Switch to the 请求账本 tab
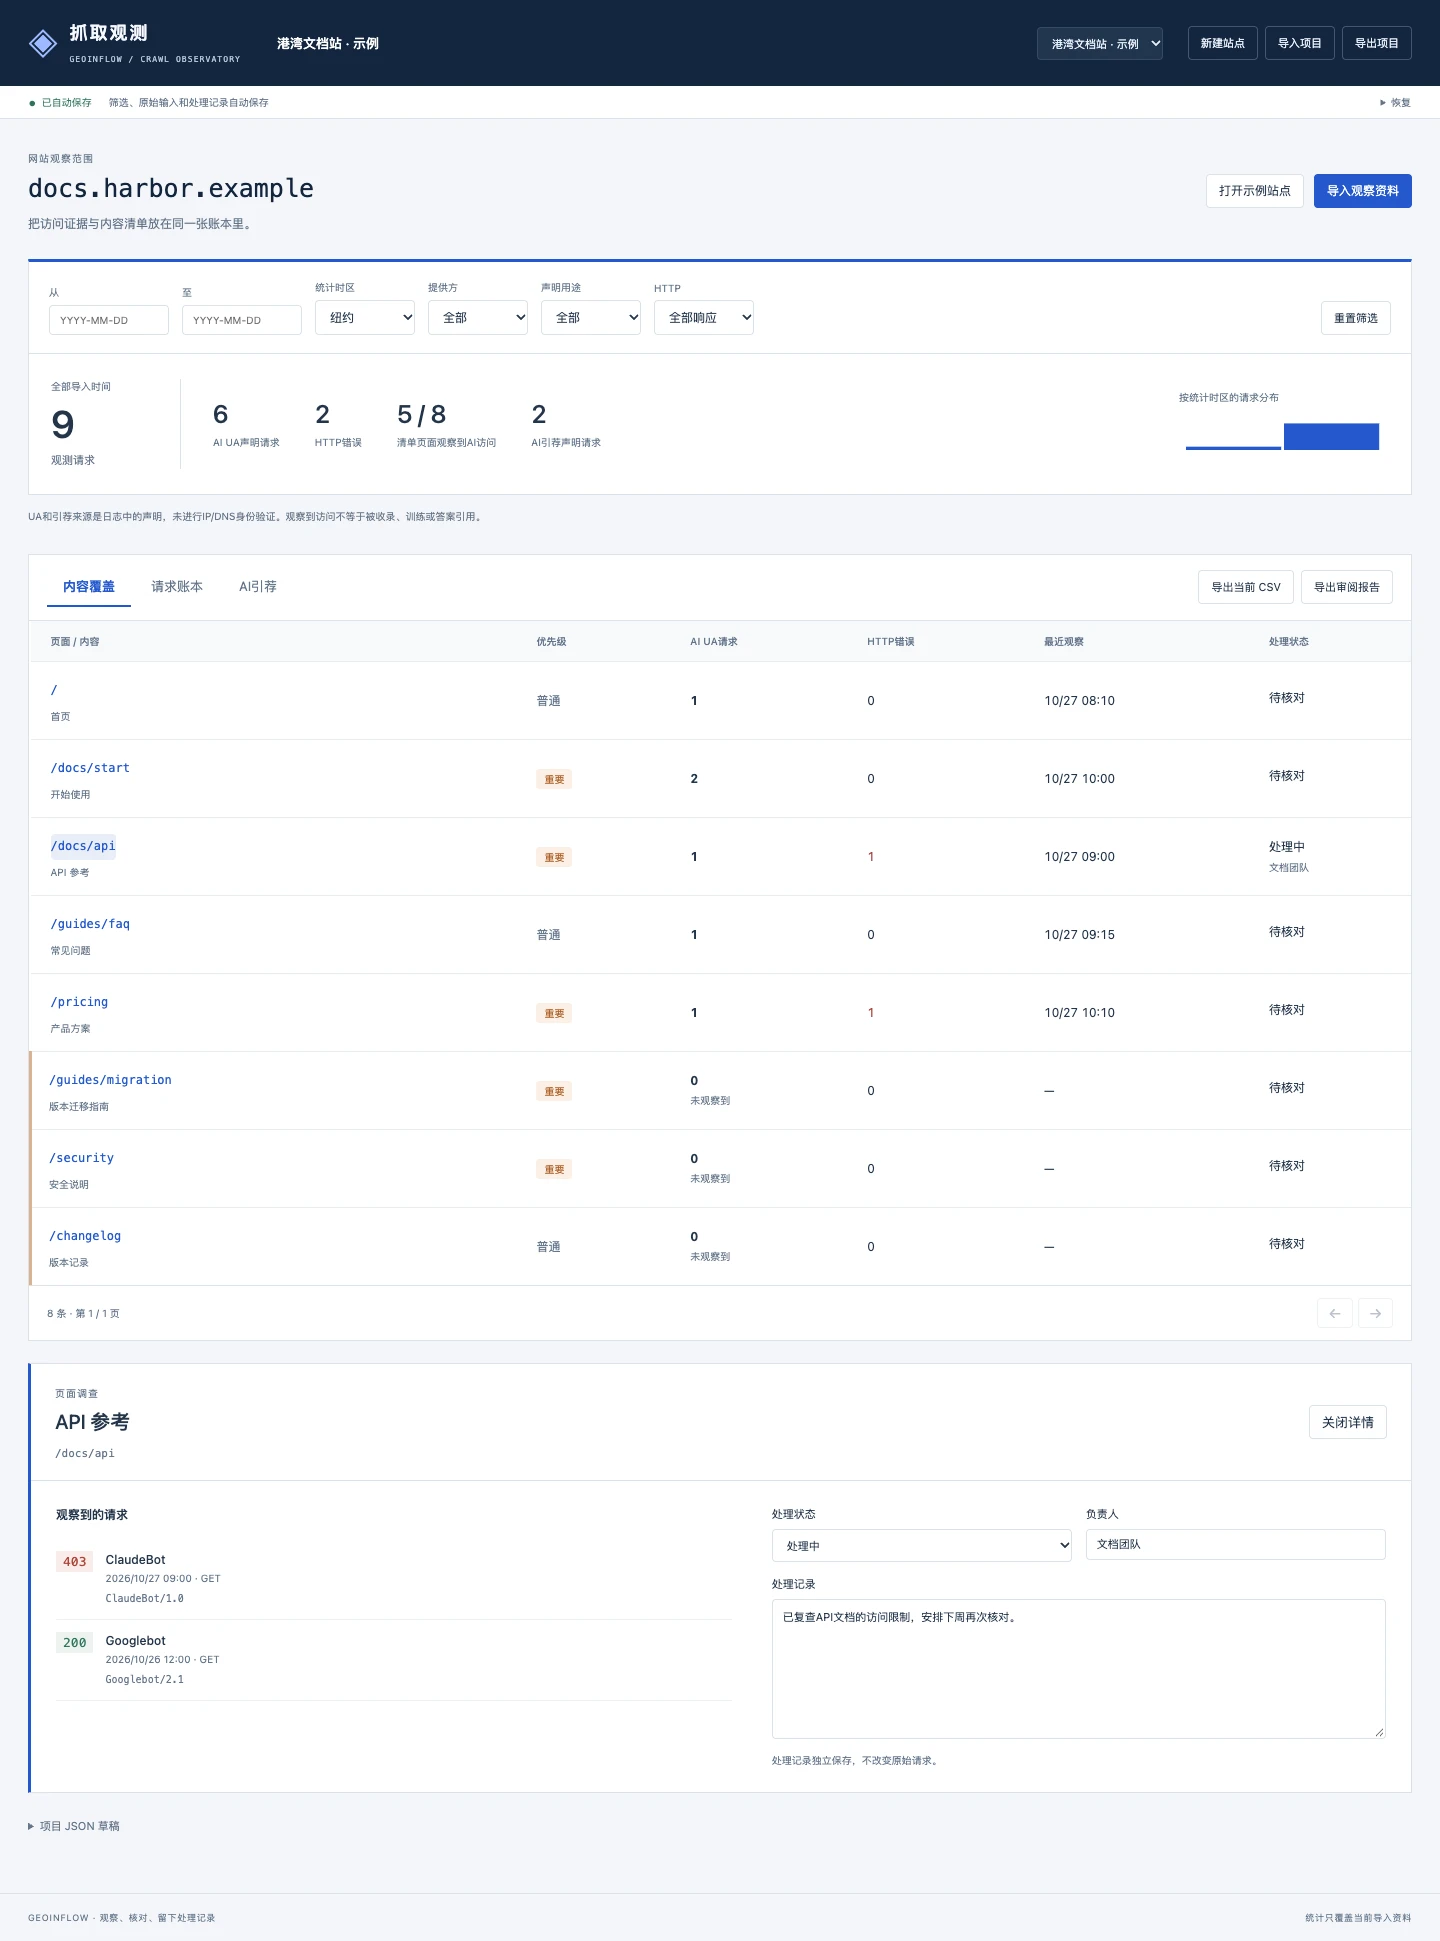This screenshot has height=1941, width=1440. (177, 587)
